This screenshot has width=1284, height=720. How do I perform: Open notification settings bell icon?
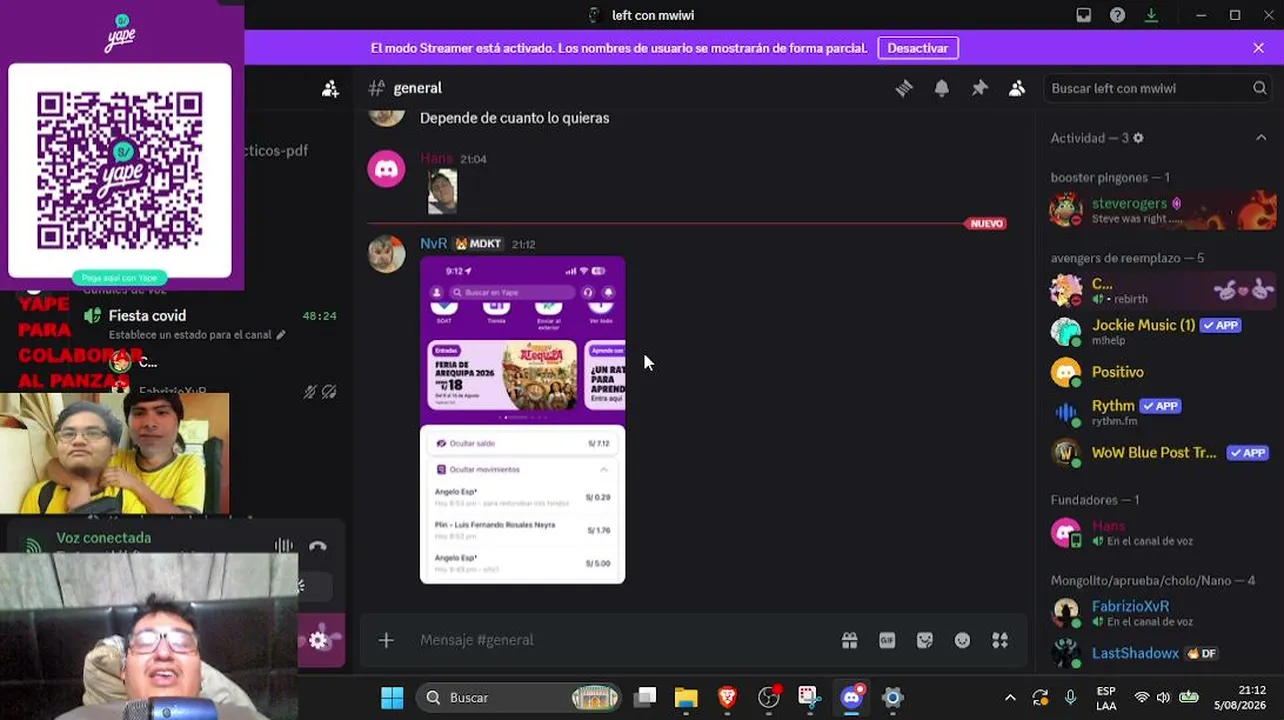[x=942, y=88]
